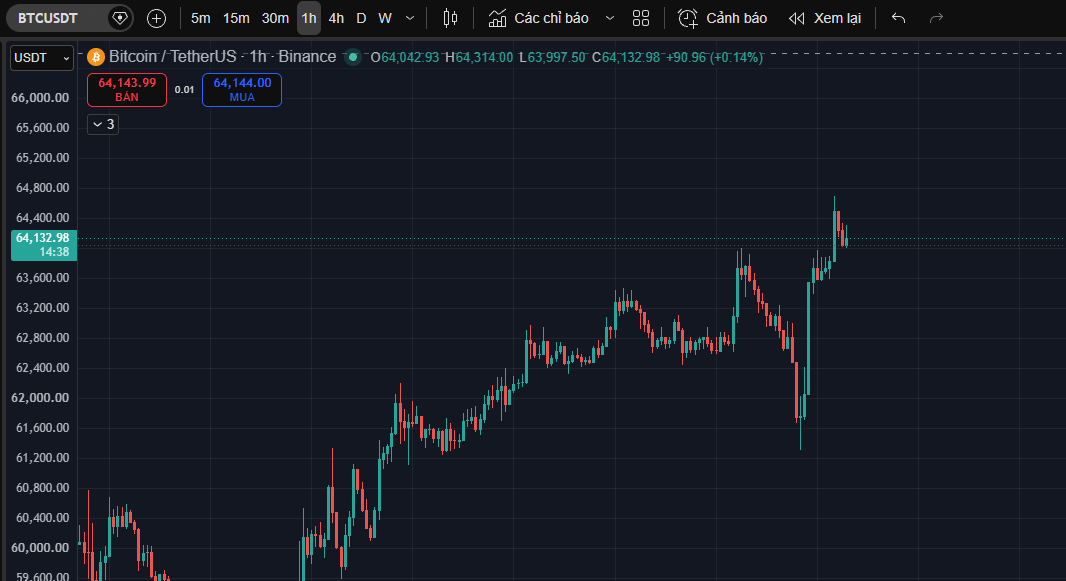Create an alert with Cảnh báo
The height and width of the screenshot is (581, 1066).
pyautogui.click(x=723, y=18)
